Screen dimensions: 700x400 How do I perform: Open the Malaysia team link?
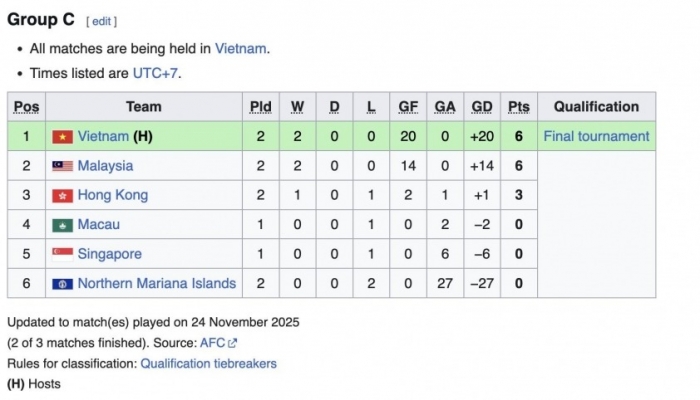[105, 166]
